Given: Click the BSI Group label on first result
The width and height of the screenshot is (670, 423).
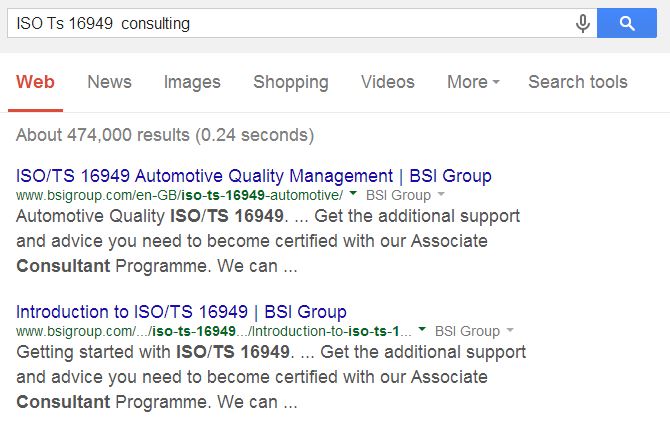Looking at the screenshot, I should pos(399,195).
